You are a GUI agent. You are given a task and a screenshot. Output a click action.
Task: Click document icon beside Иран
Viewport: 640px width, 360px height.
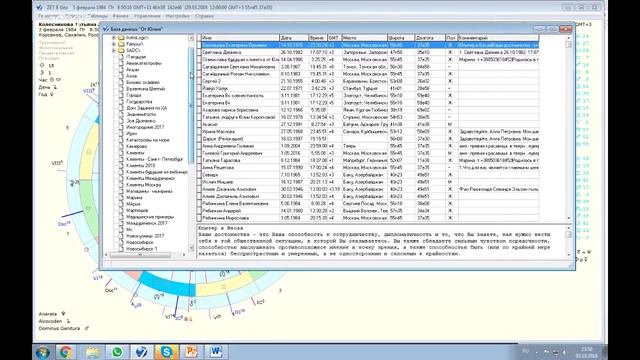point(121,133)
